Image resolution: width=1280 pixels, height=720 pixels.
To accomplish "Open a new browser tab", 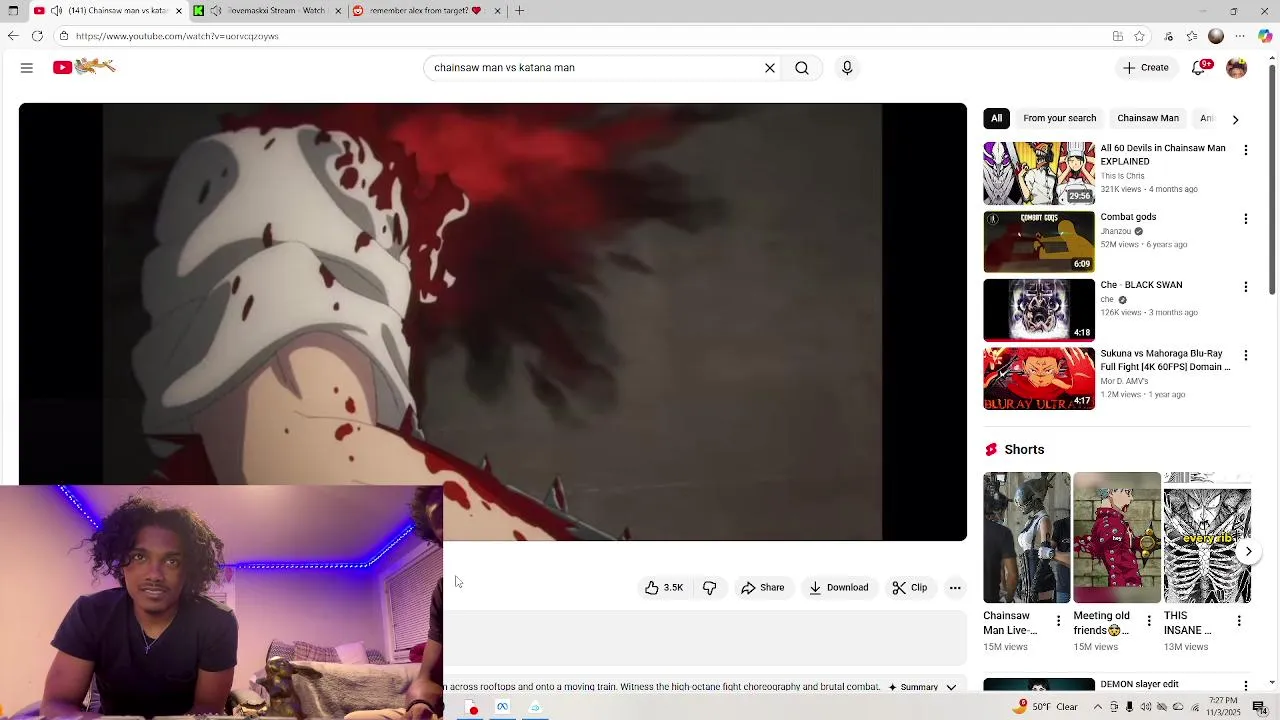I will (520, 11).
